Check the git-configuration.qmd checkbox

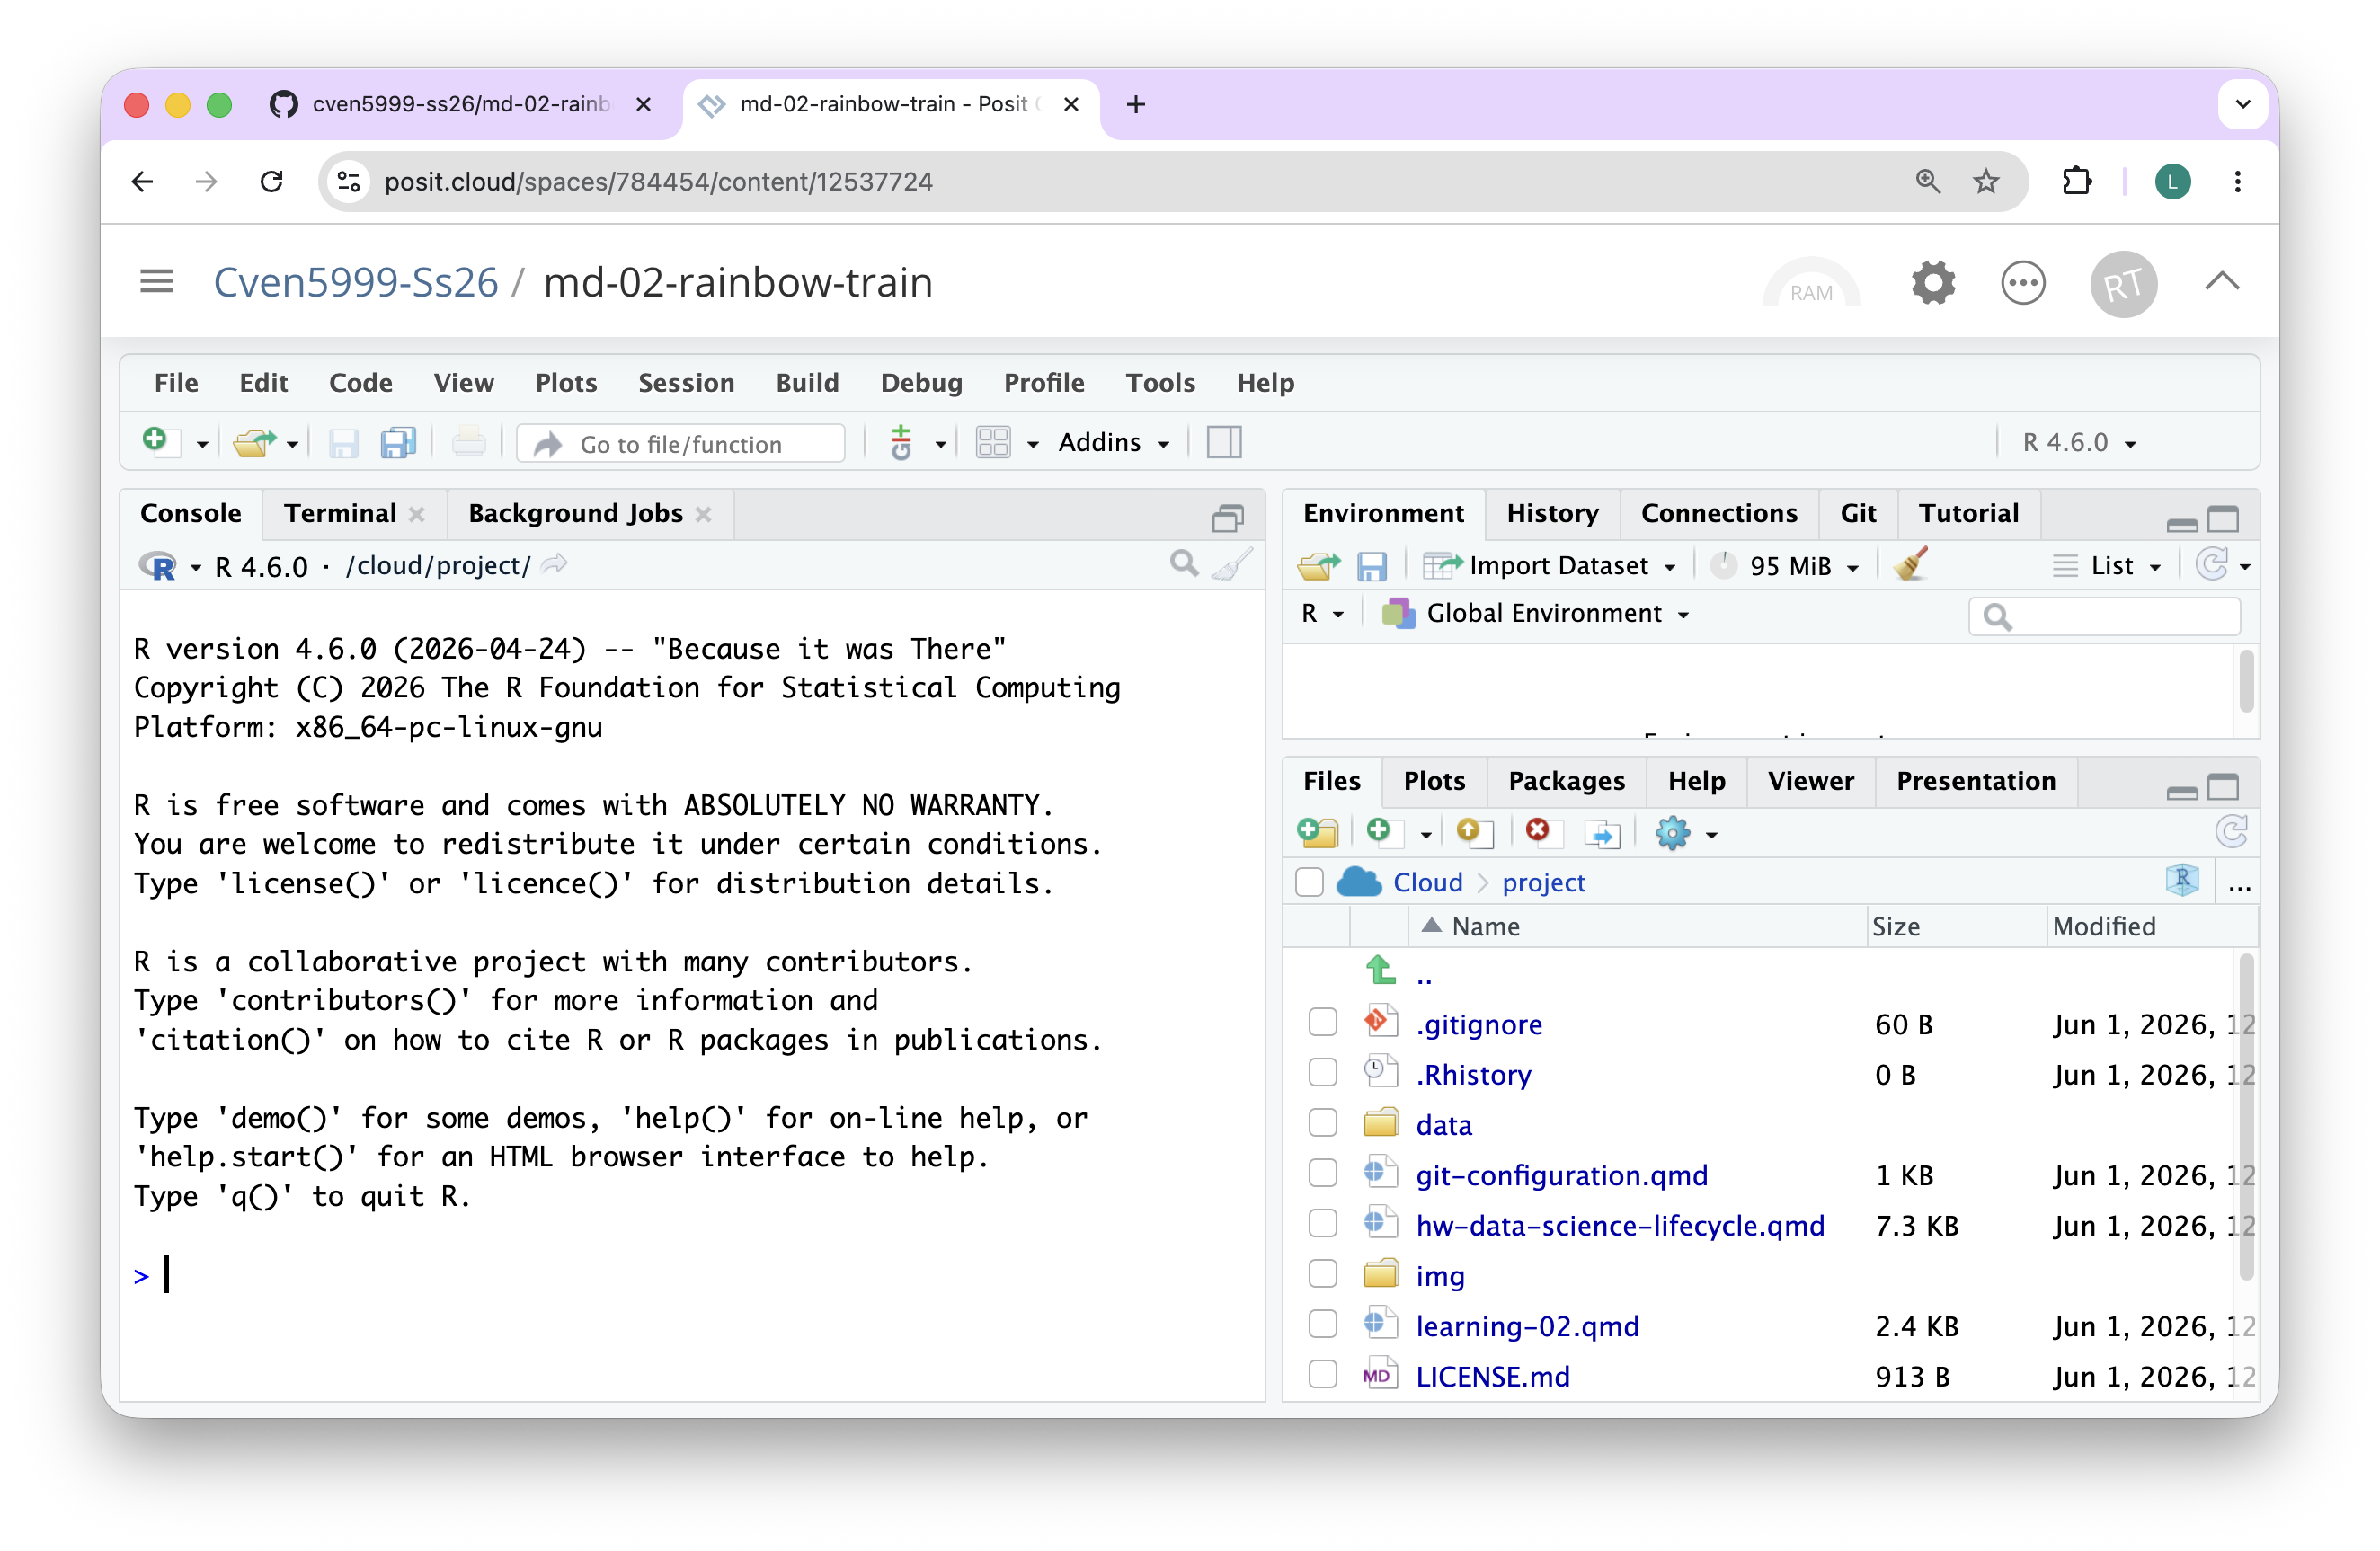1322,1174
